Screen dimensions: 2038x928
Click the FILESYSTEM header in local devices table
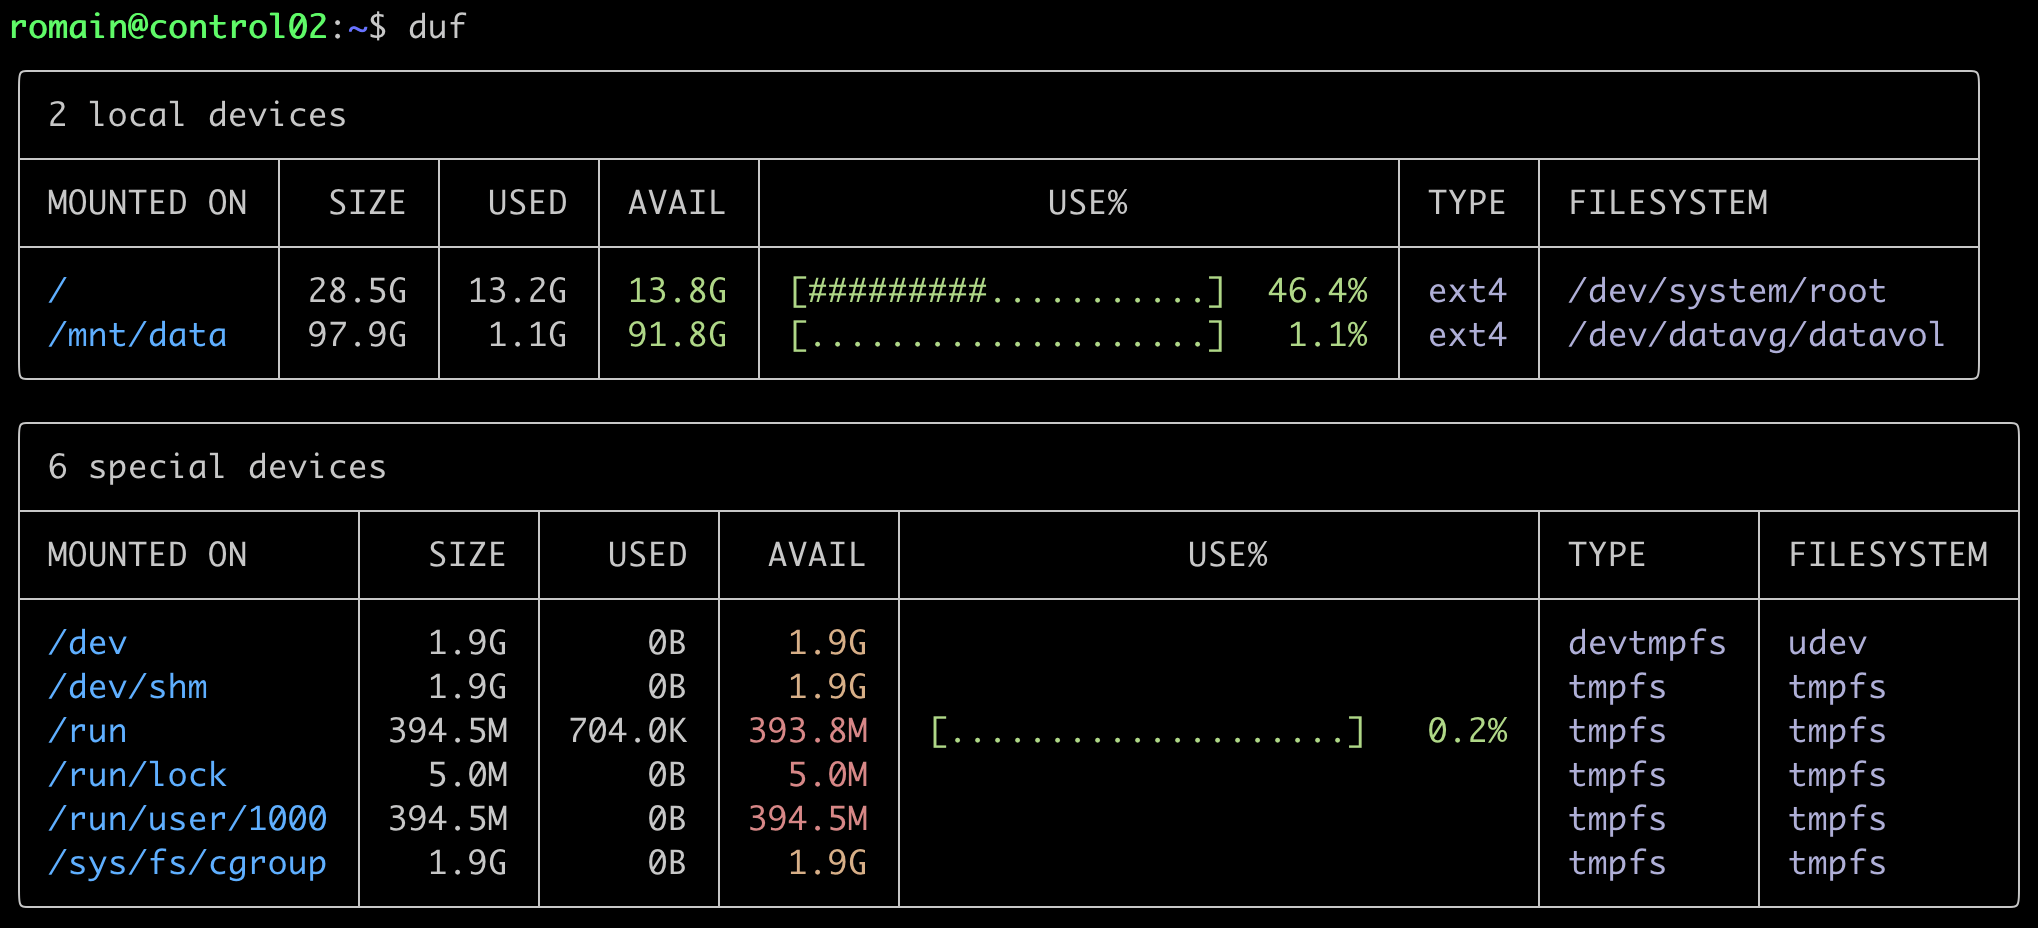(1668, 203)
